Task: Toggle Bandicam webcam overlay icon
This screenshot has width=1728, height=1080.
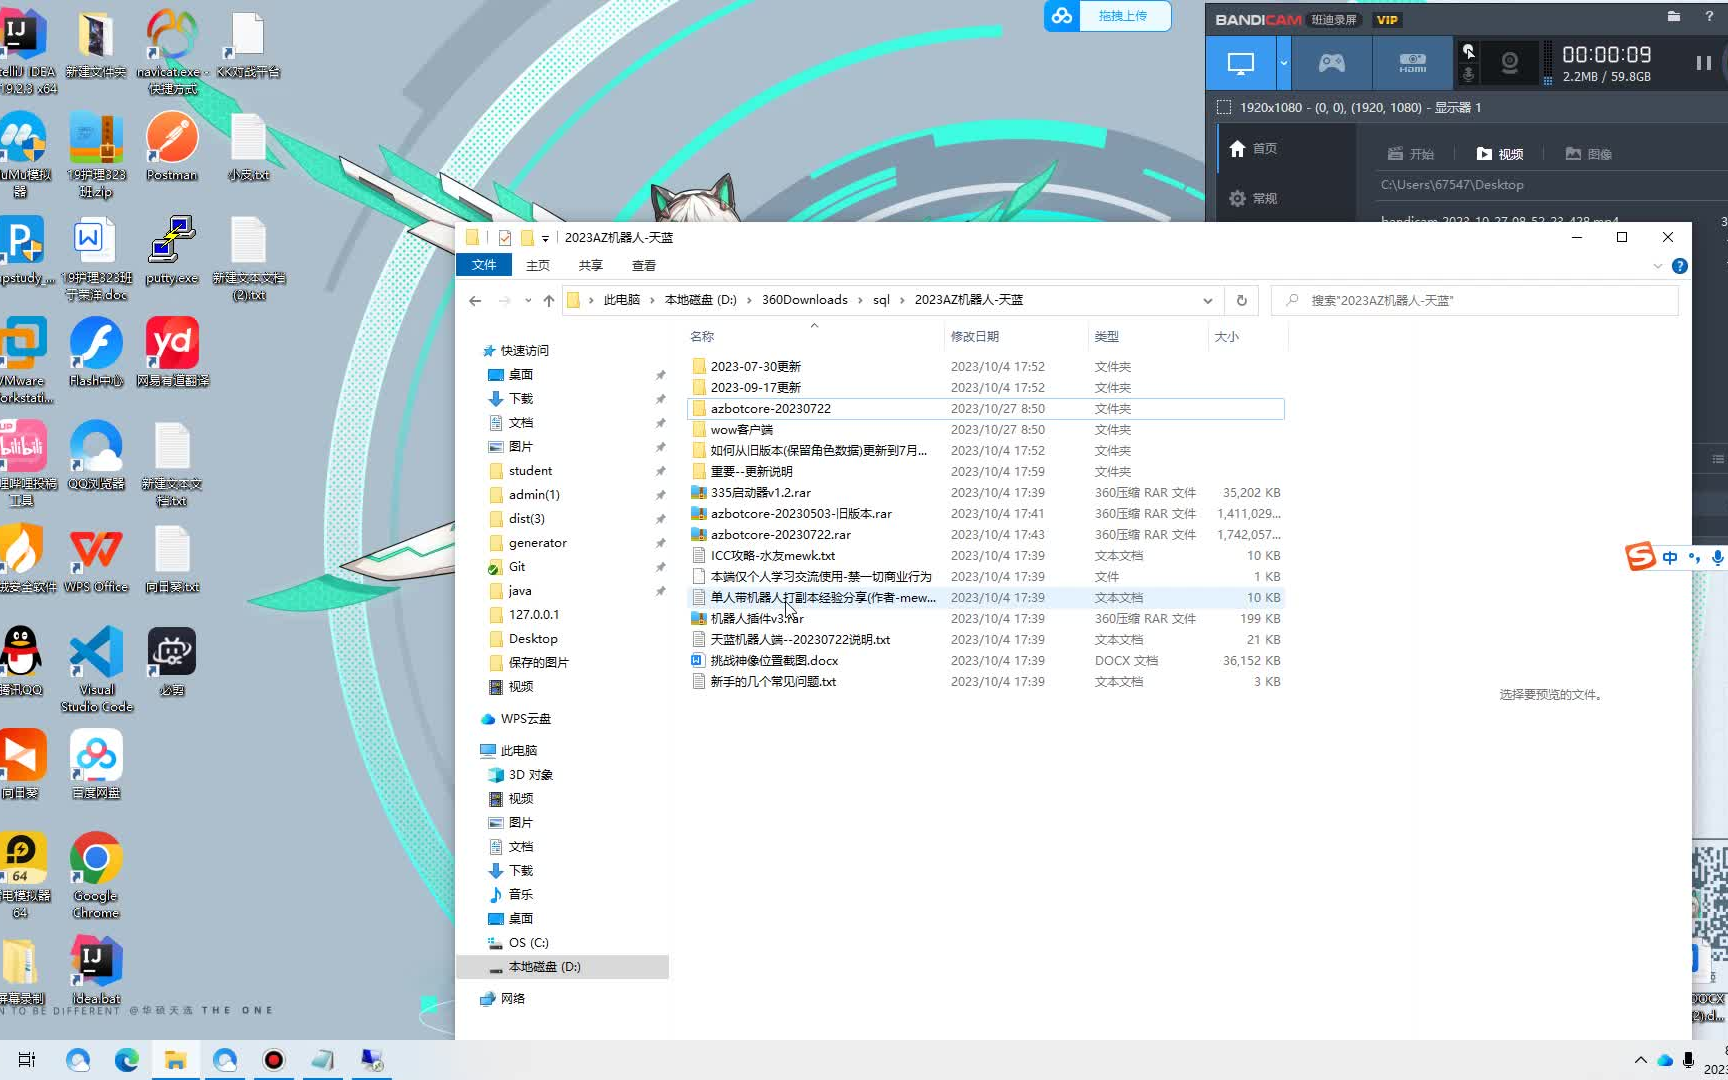Action: pyautogui.click(x=1509, y=64)
